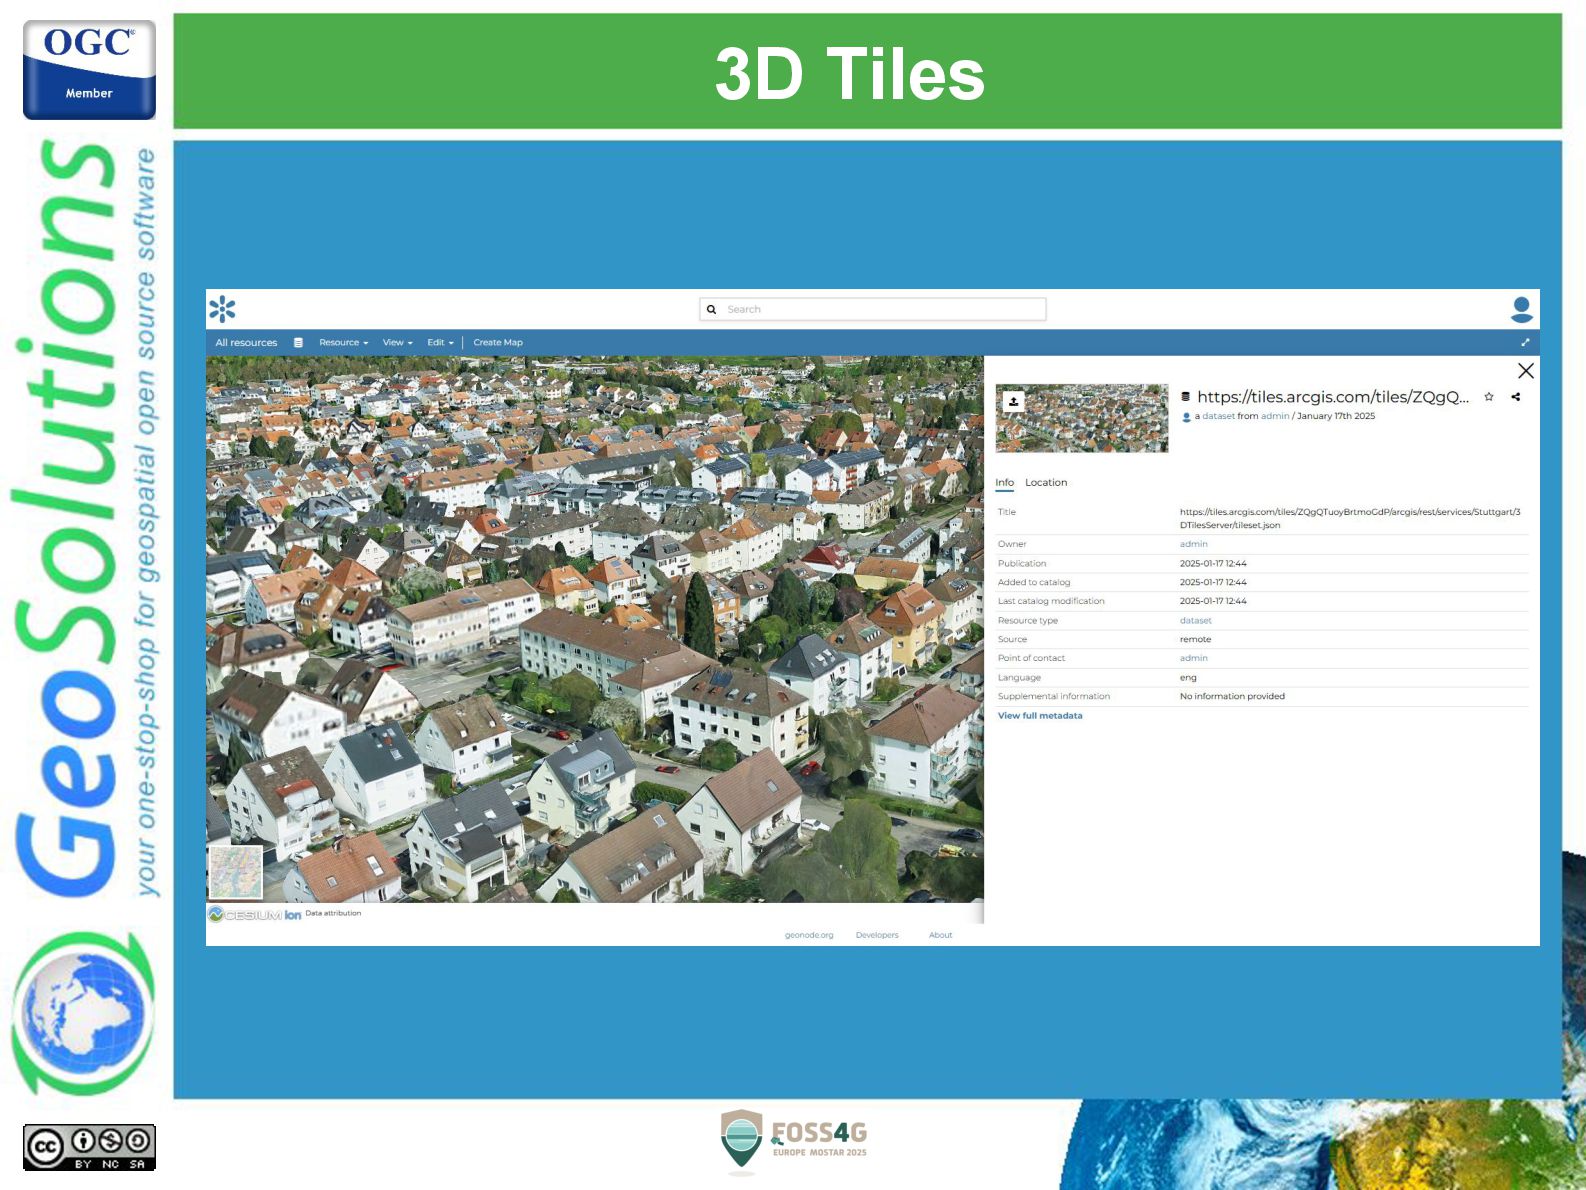The height and width of the screenshot is (1190, 1586).
Task: Open Data attribution link
Action: click(x=333, y=913)
